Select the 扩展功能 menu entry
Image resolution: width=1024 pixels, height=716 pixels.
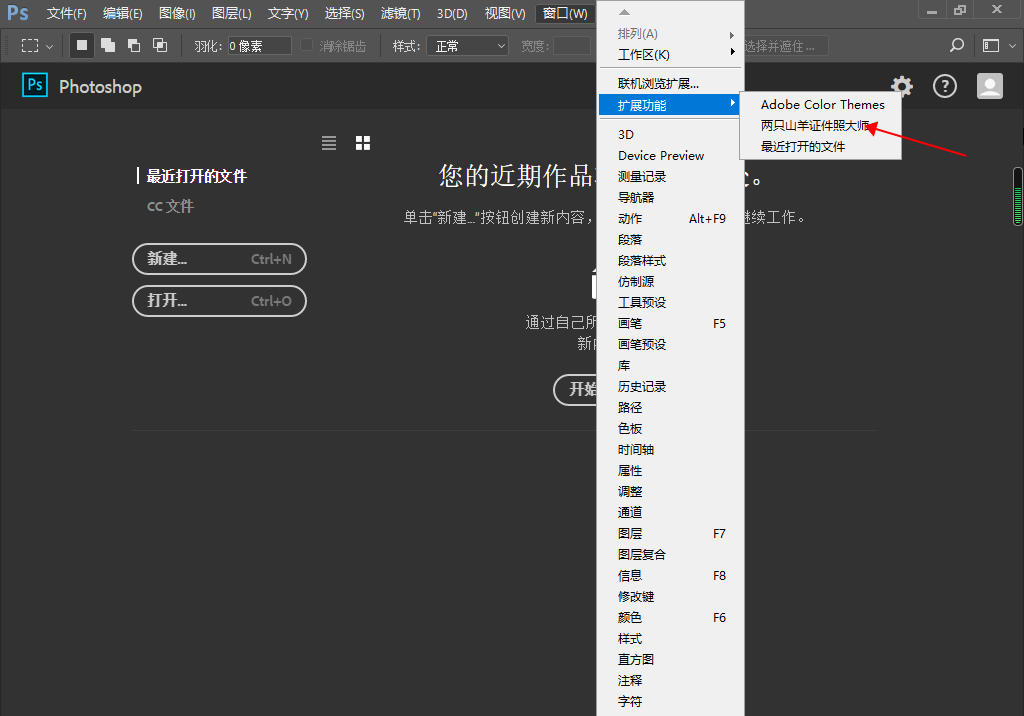point(670,105)
